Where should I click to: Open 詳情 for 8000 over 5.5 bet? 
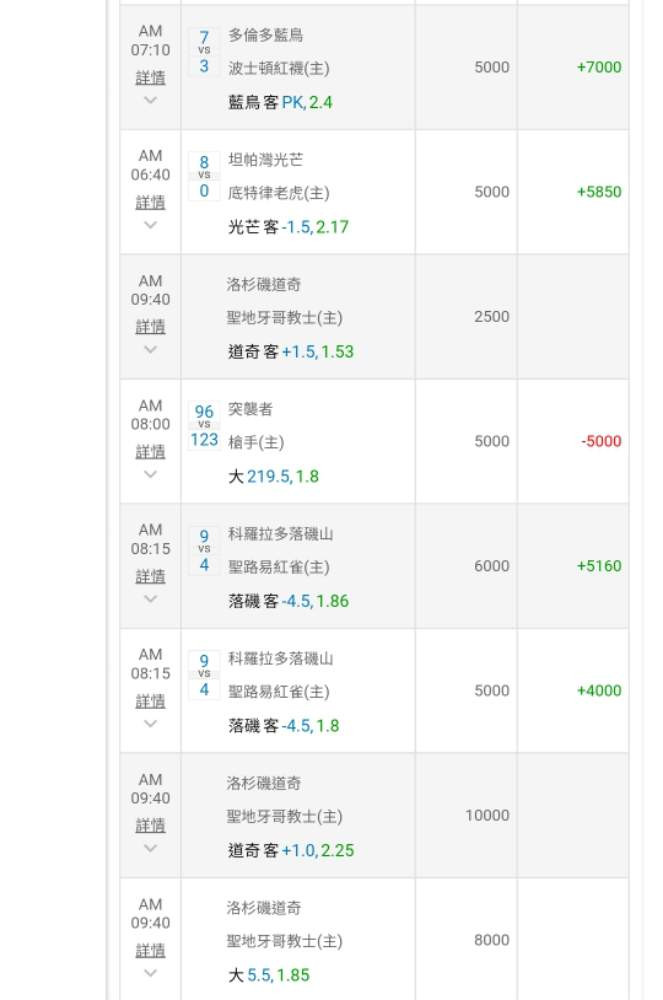[x=150, y=950]
